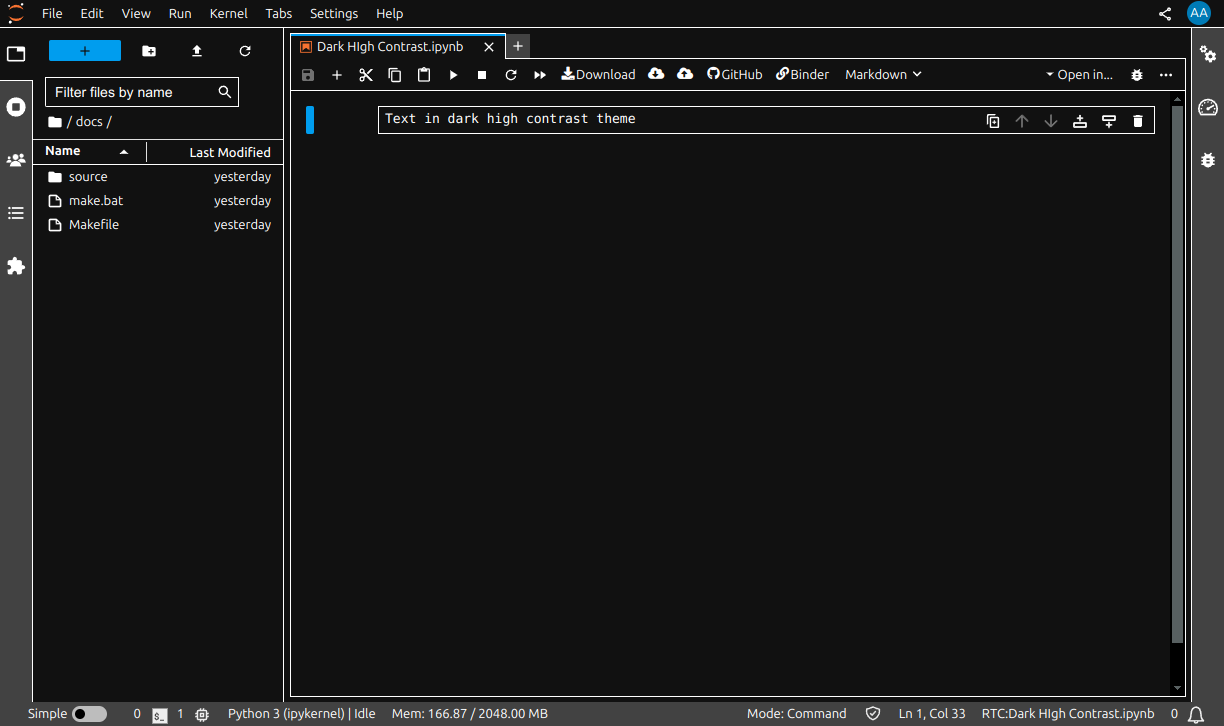Duplicate the cell using cell toolbar icon
Screen dimensions: 1224x726
pyautogui.click(x=993, y=121)
